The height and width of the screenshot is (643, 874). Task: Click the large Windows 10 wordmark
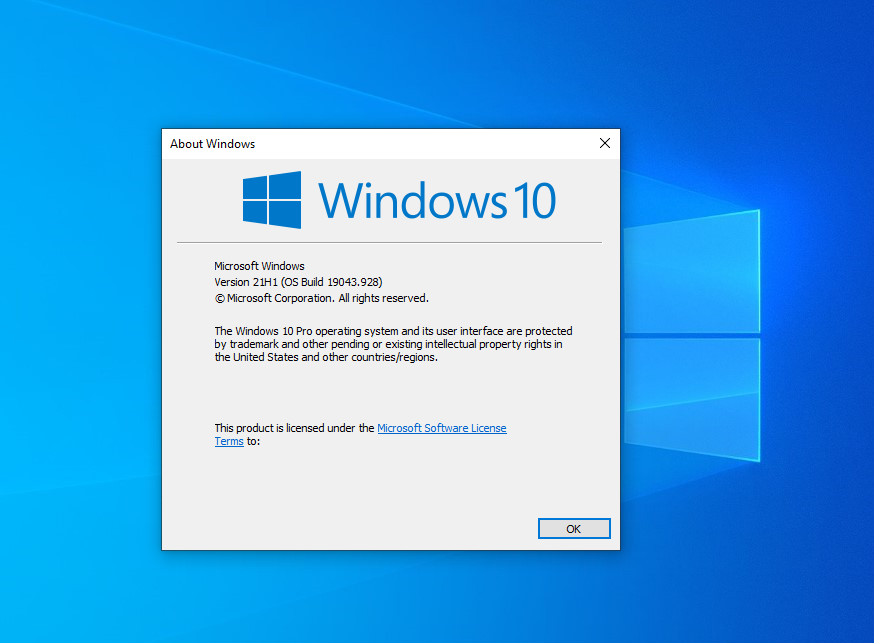437,201
